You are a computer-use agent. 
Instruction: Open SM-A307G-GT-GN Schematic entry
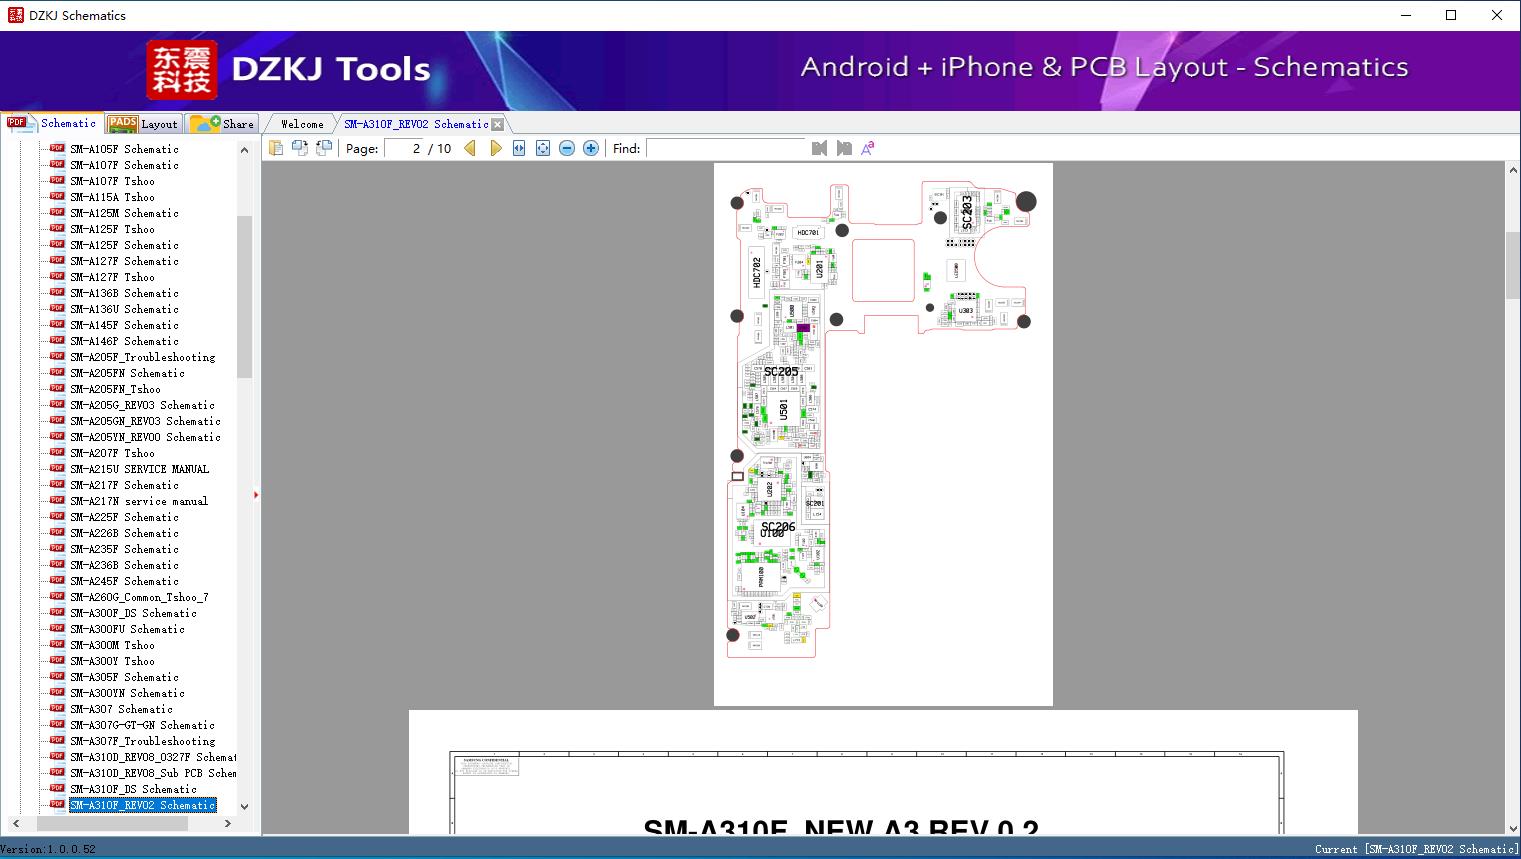pyautogui.click(x=142, y=725)
